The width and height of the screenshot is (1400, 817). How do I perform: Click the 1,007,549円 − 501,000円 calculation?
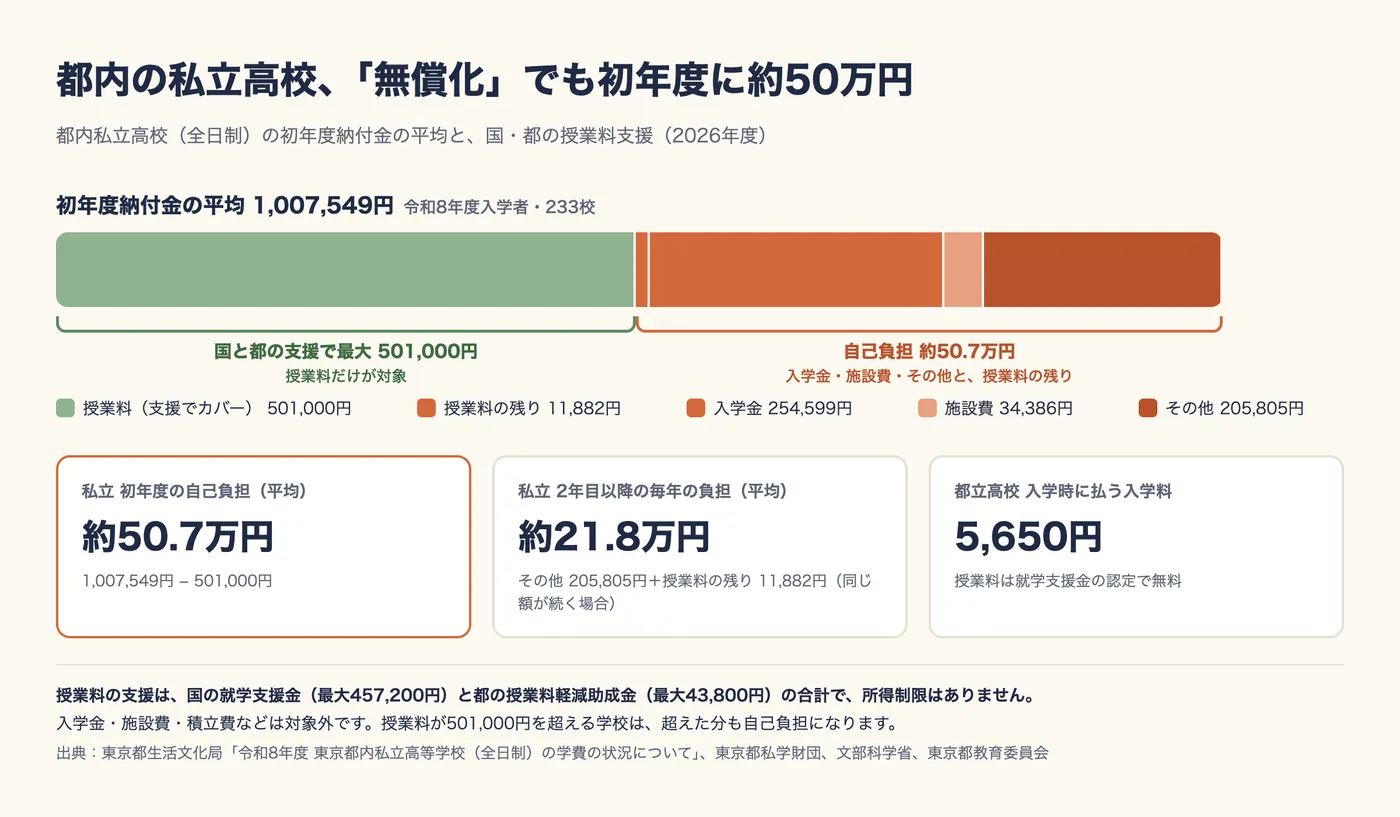177,580
